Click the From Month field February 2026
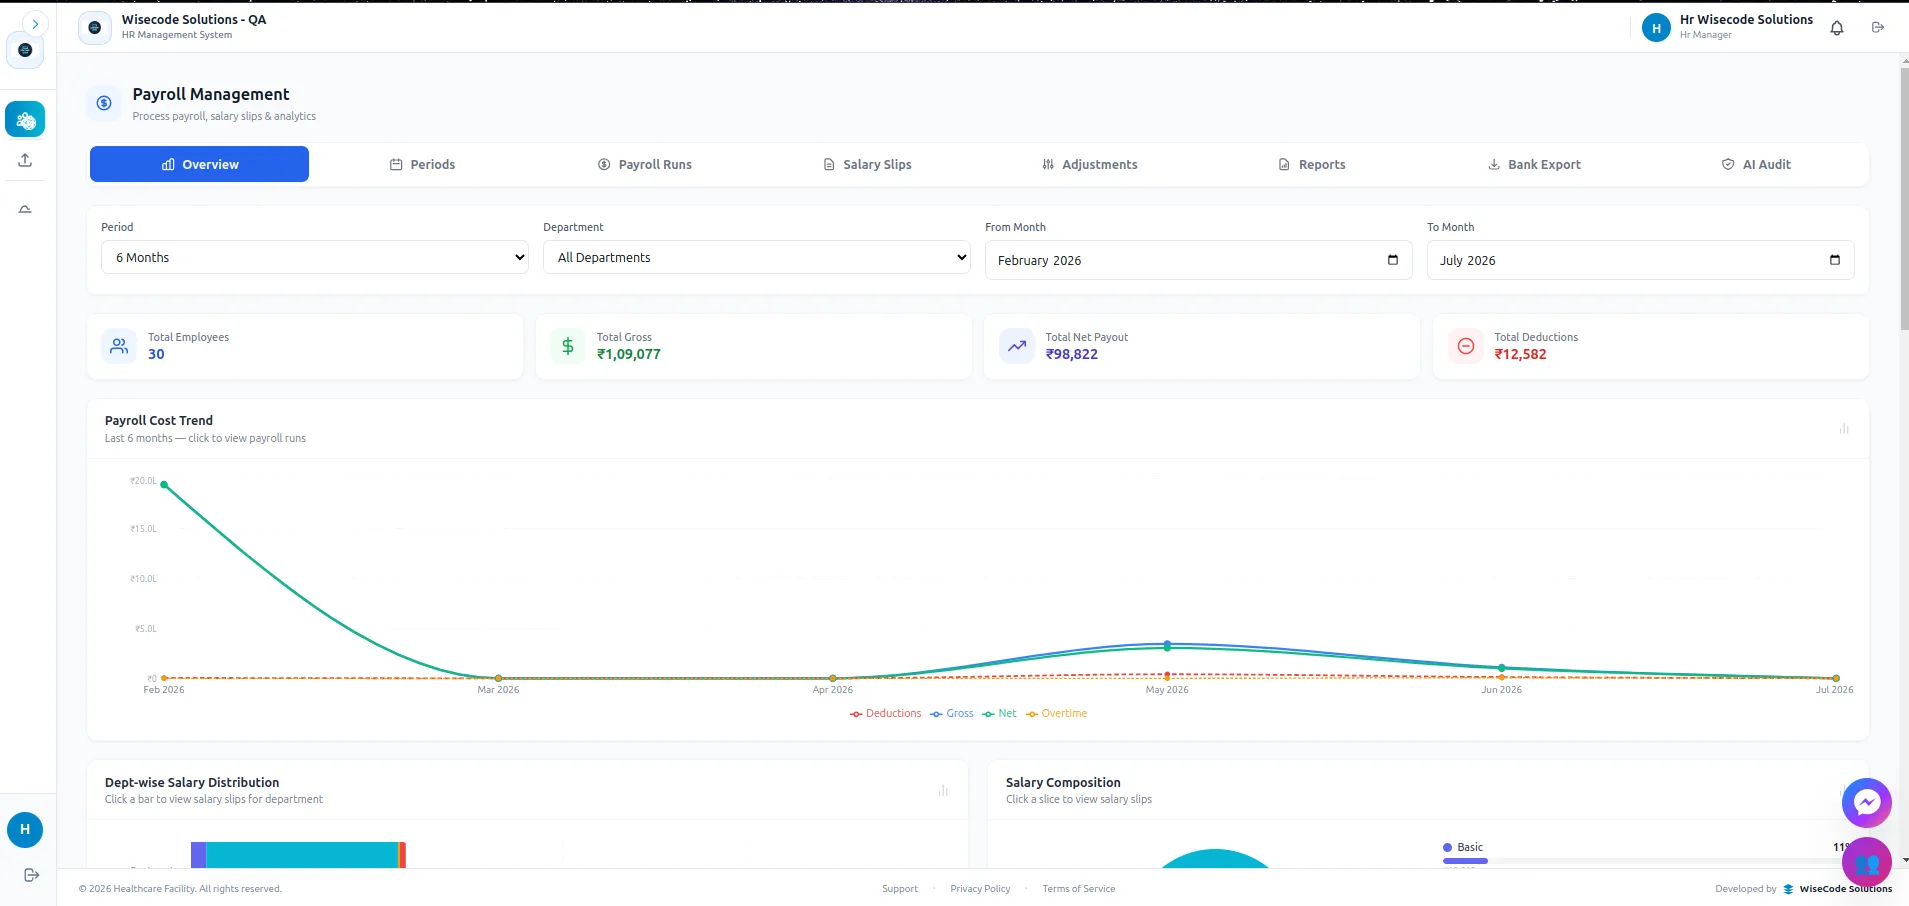The image size is (1909, 906). [1198, 260]
